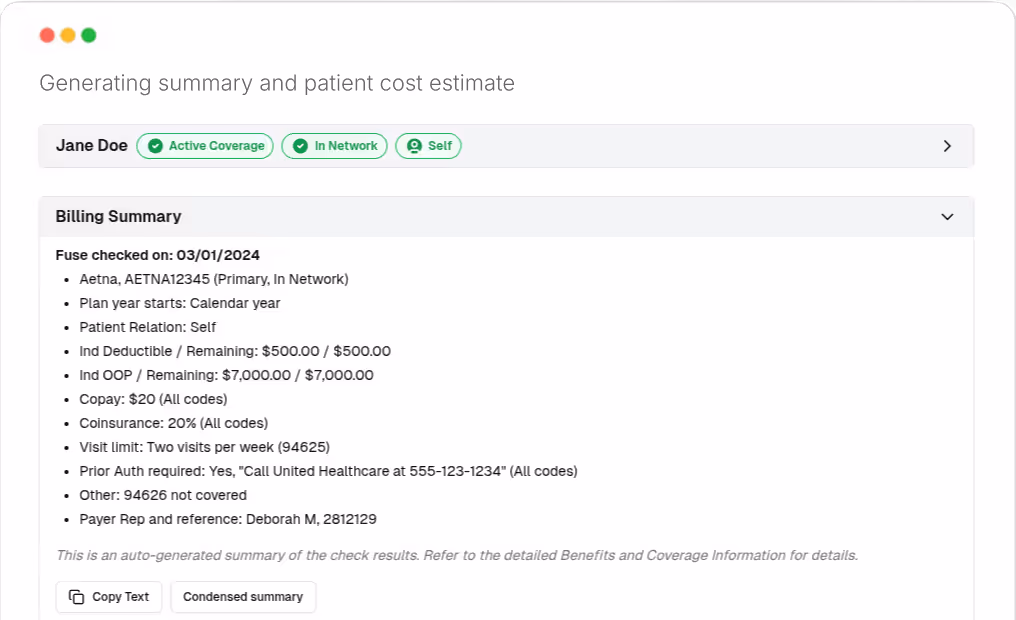Click the phone number 555-123-1234
1016x620 pixels.
pyautogui.click(x=452, y=471)
